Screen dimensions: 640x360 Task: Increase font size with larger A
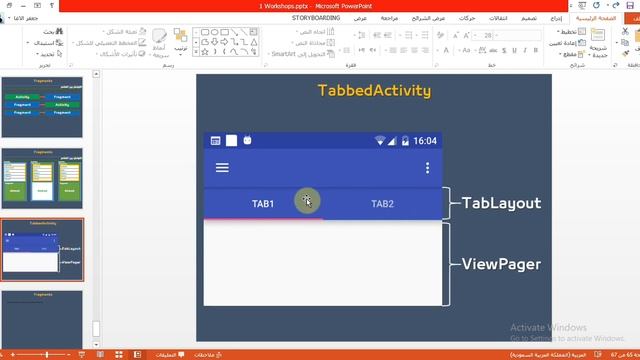467,36
